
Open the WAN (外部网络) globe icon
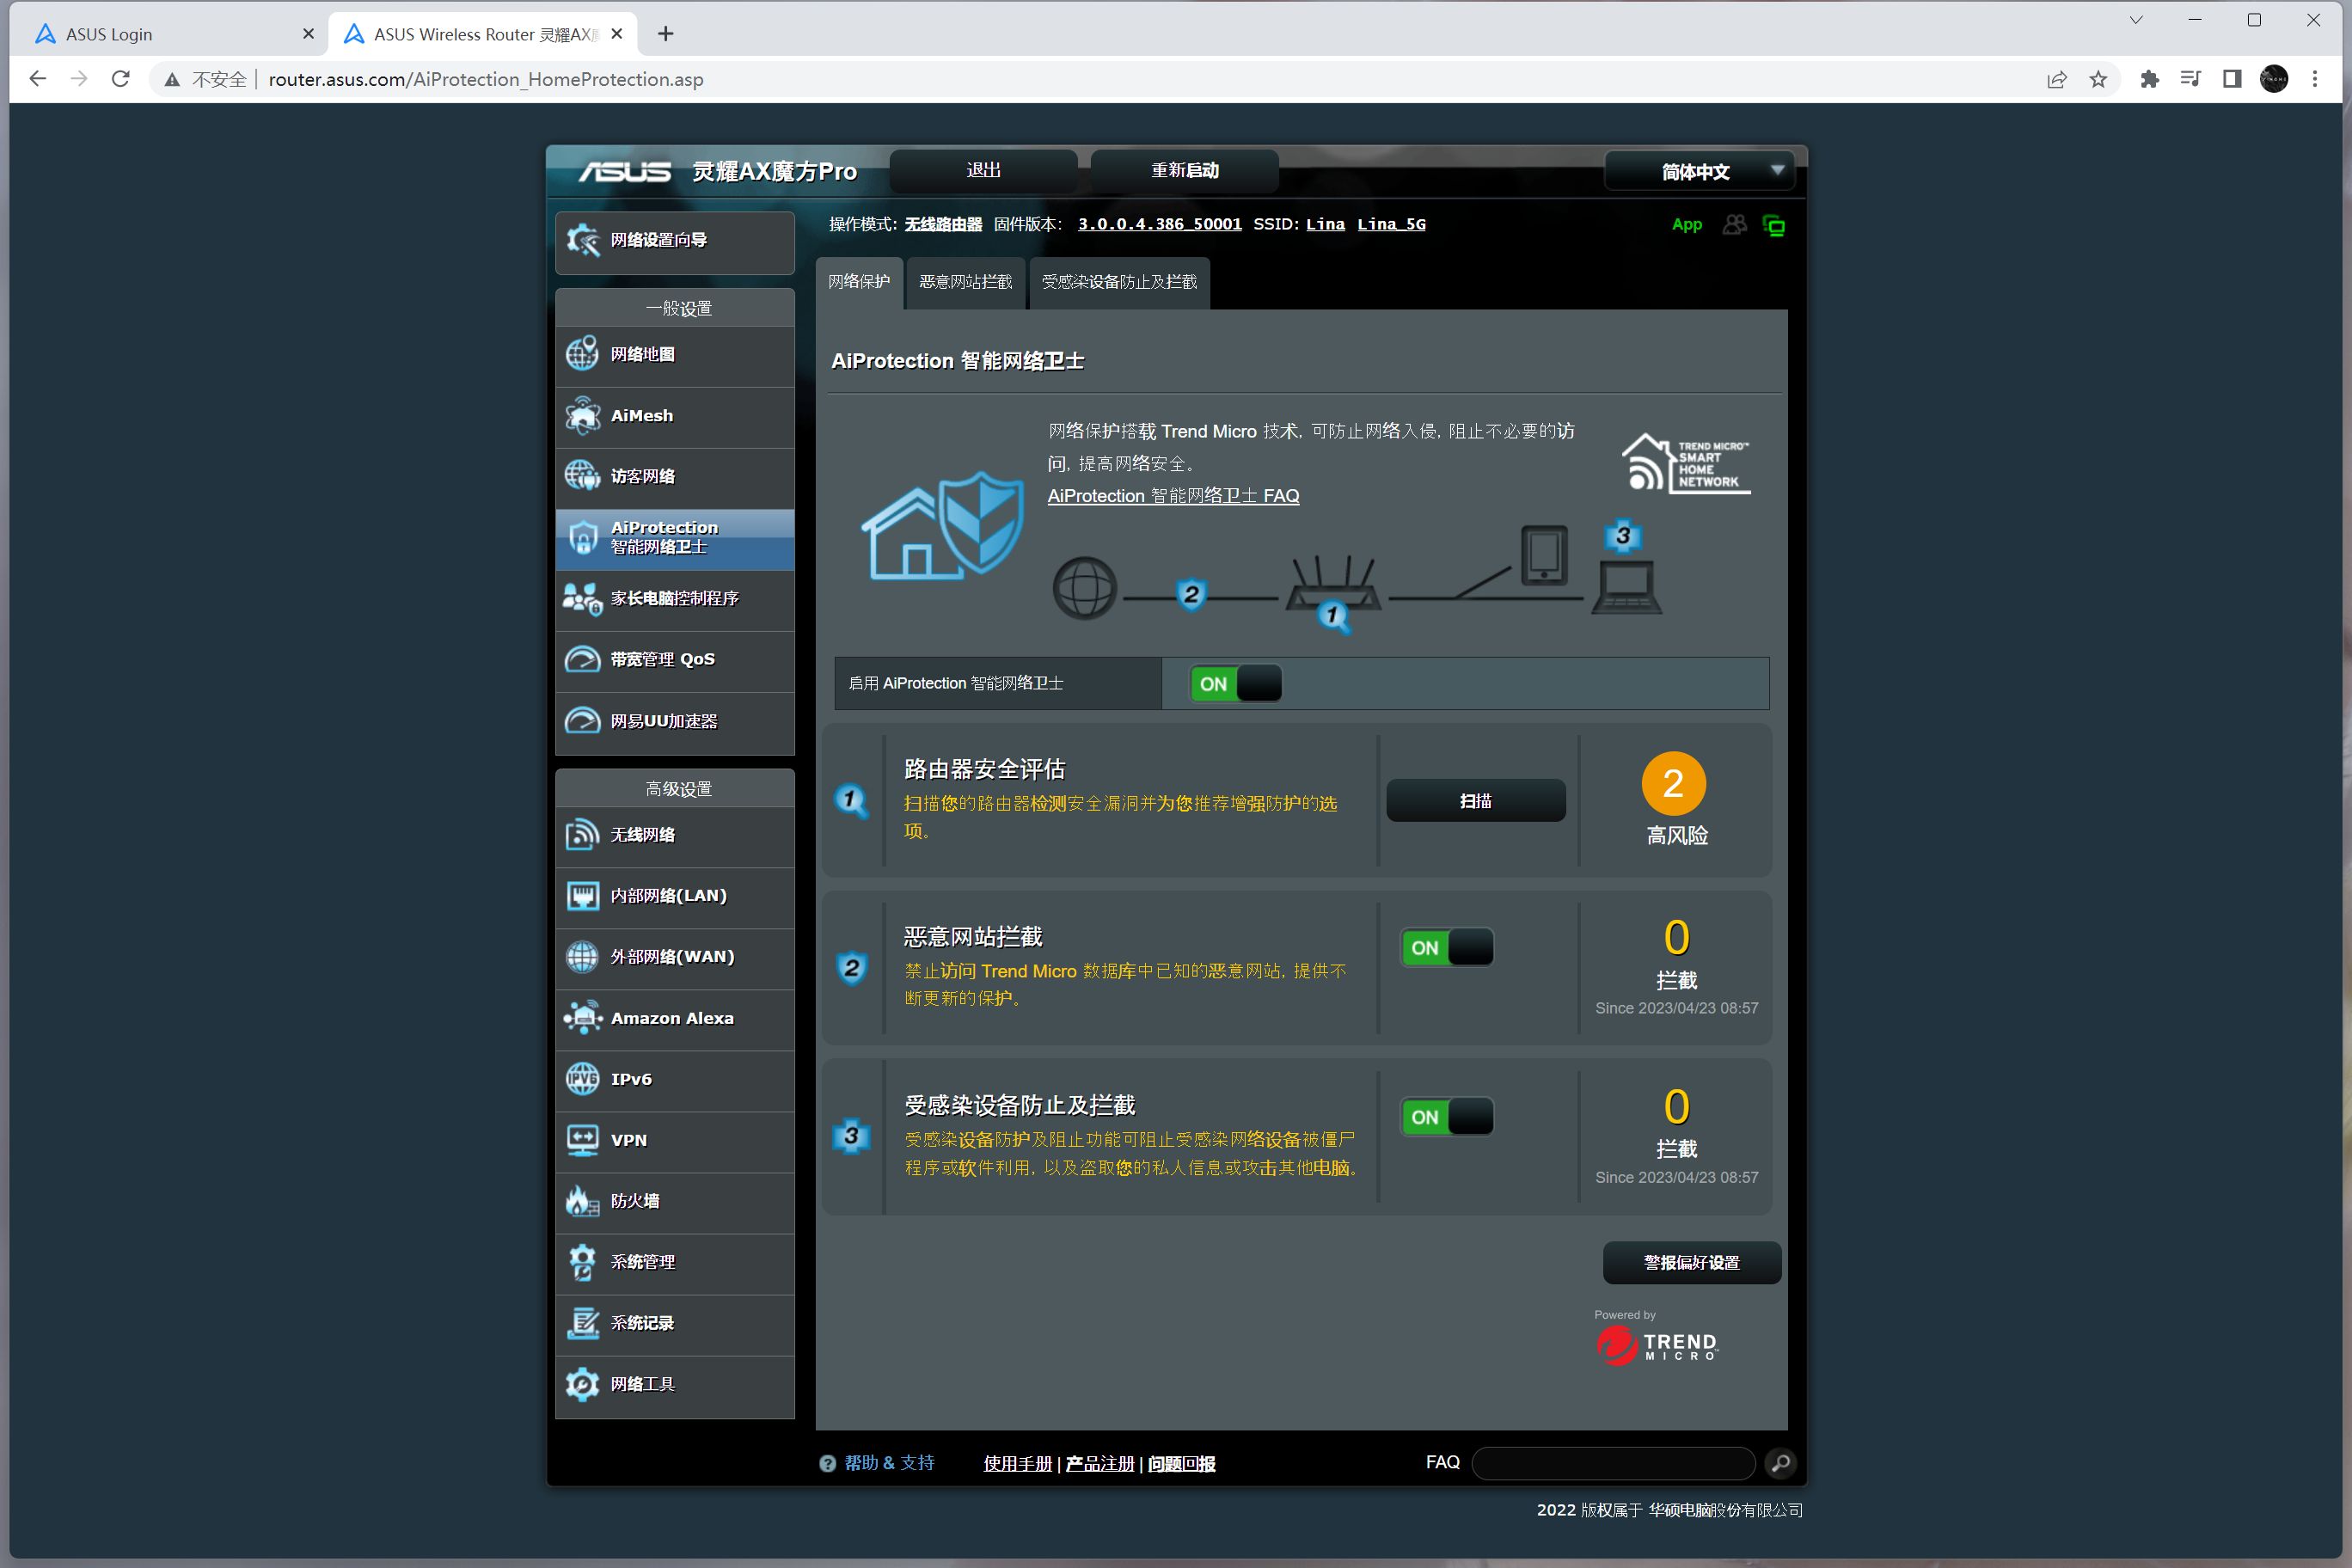tap(582, 956)
